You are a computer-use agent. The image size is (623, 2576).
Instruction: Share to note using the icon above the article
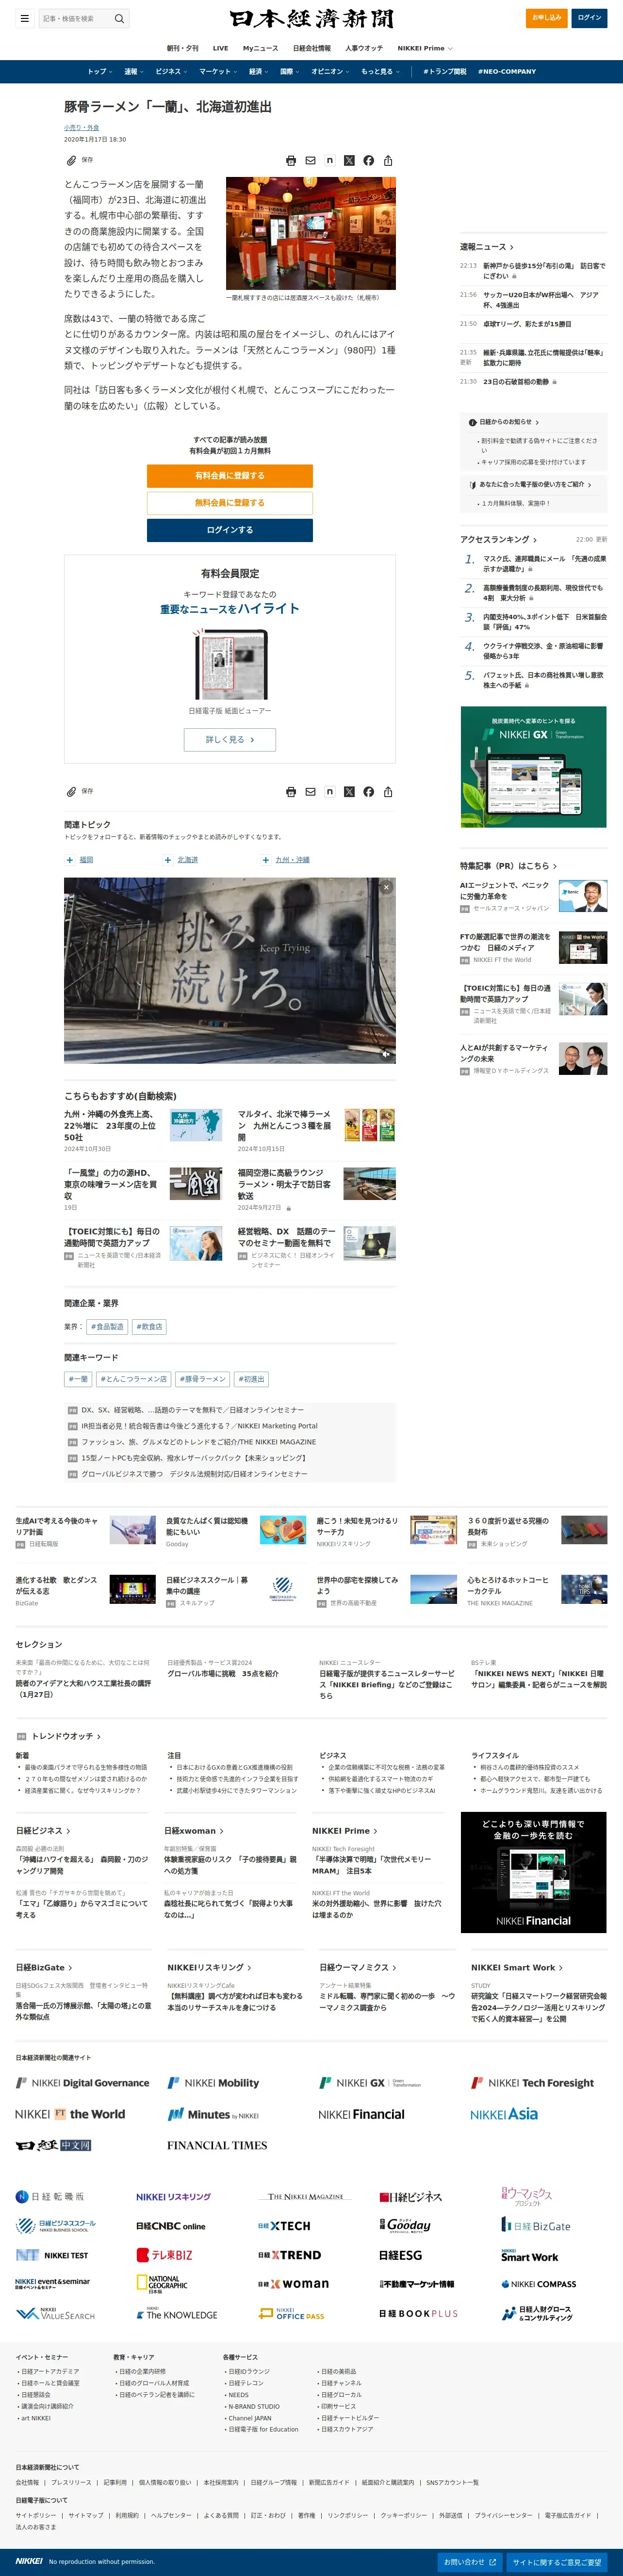[329, 160]
